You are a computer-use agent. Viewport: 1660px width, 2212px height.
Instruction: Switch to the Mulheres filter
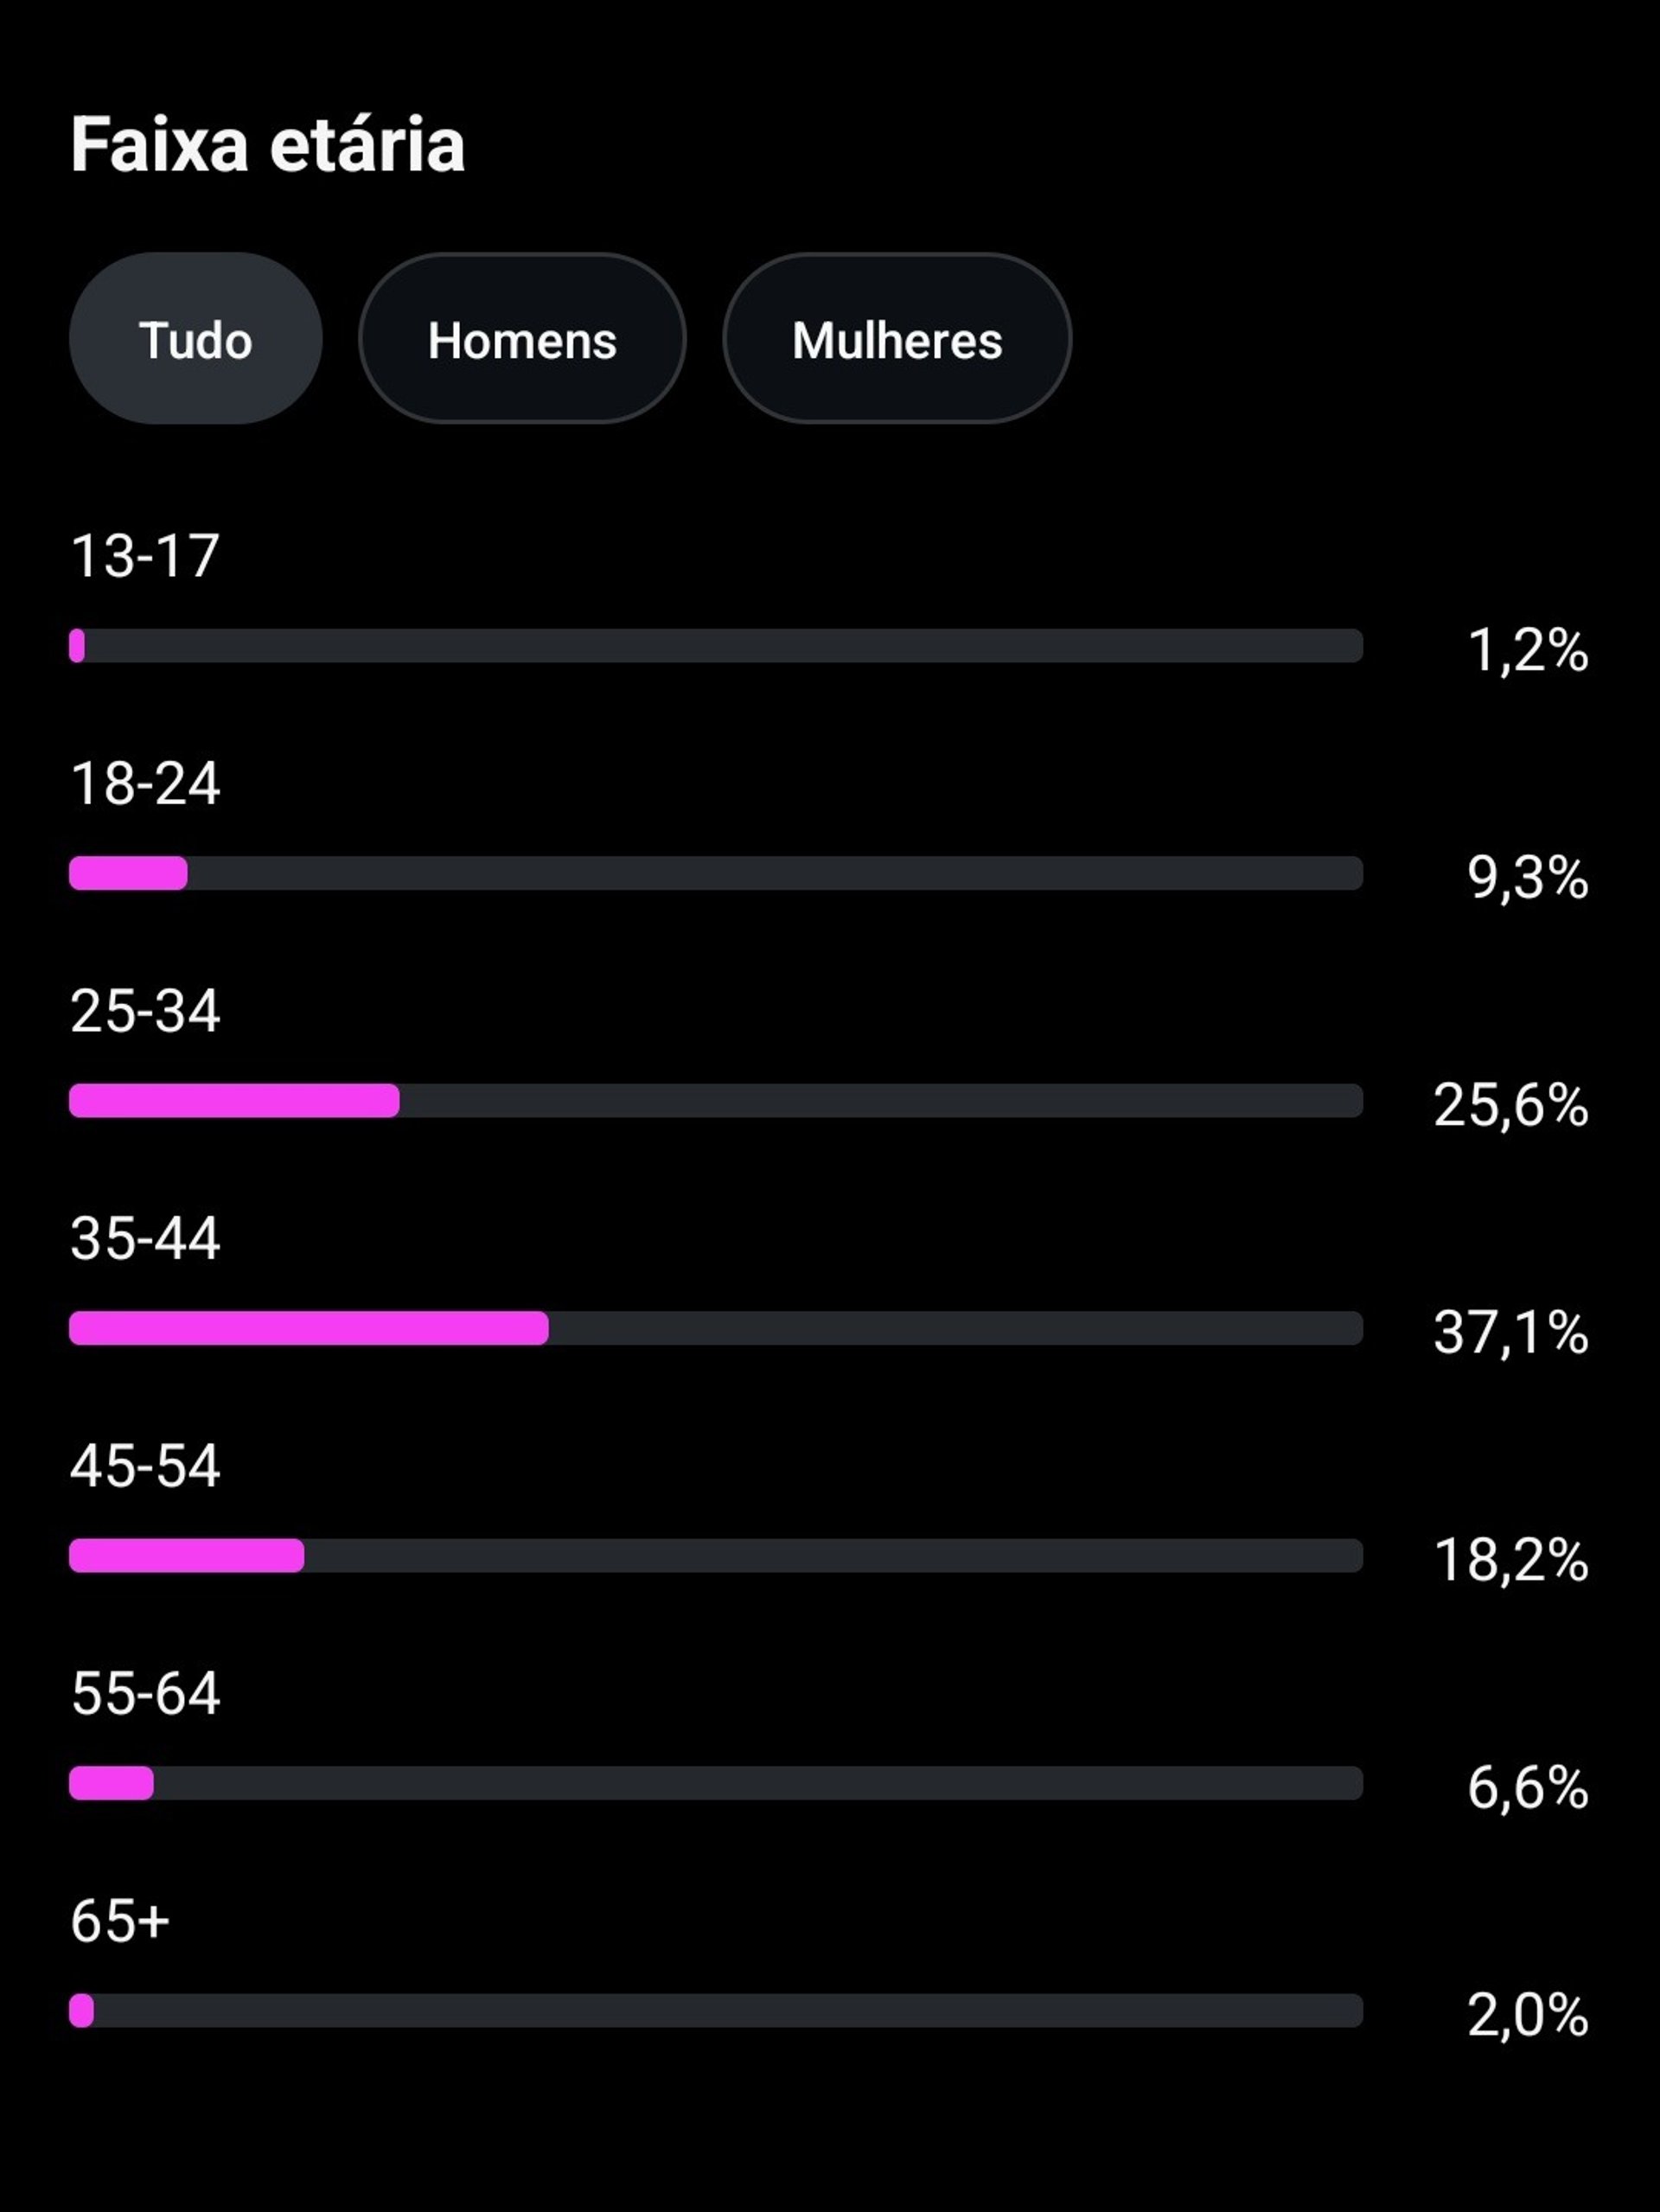897,339
